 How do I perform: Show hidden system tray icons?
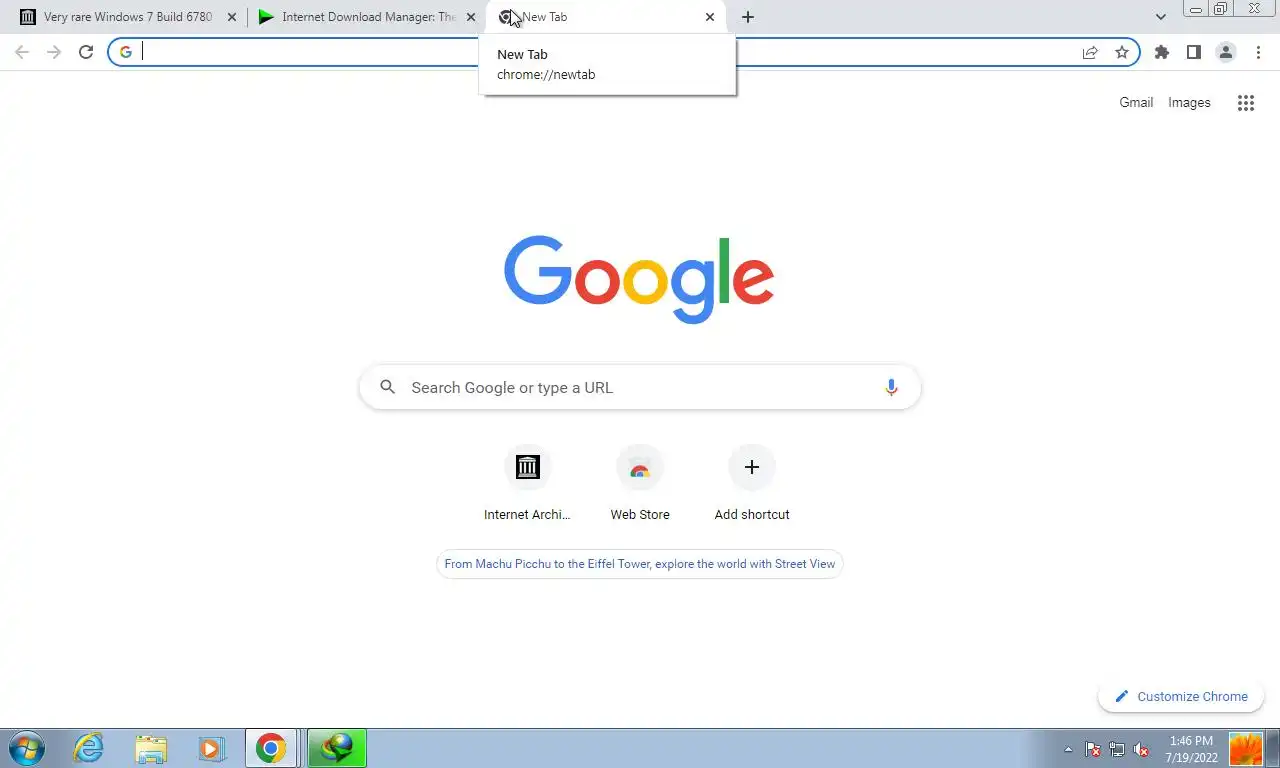tap(1068, 749)
